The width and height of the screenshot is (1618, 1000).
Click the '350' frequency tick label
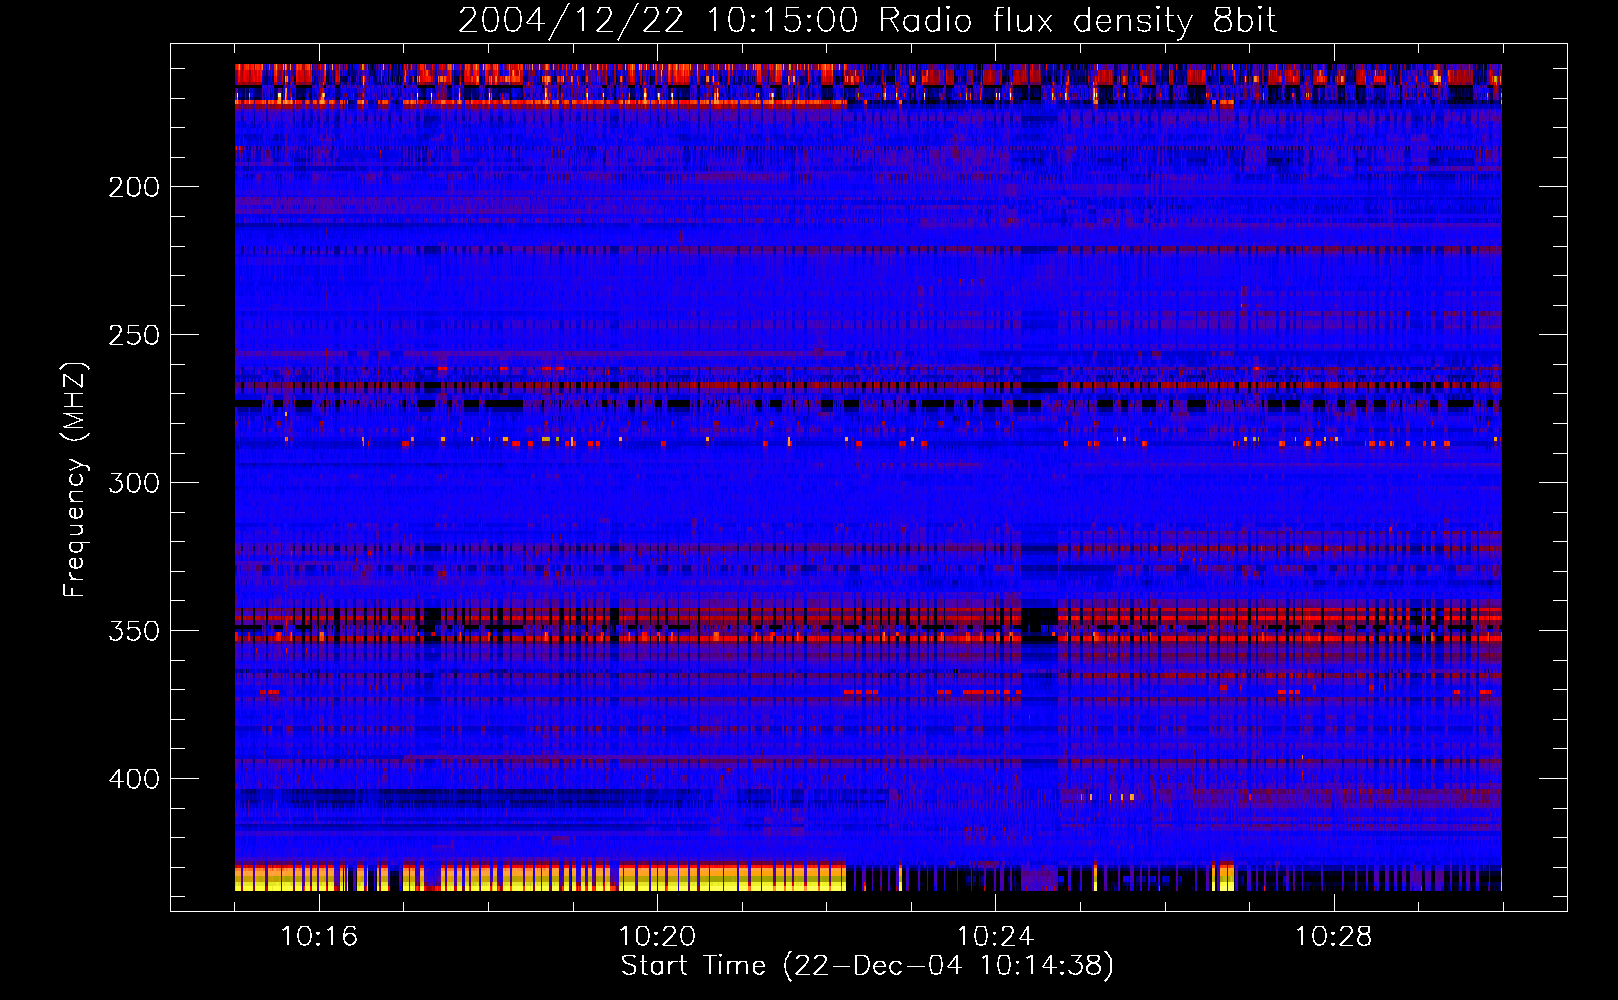point(134,631)
